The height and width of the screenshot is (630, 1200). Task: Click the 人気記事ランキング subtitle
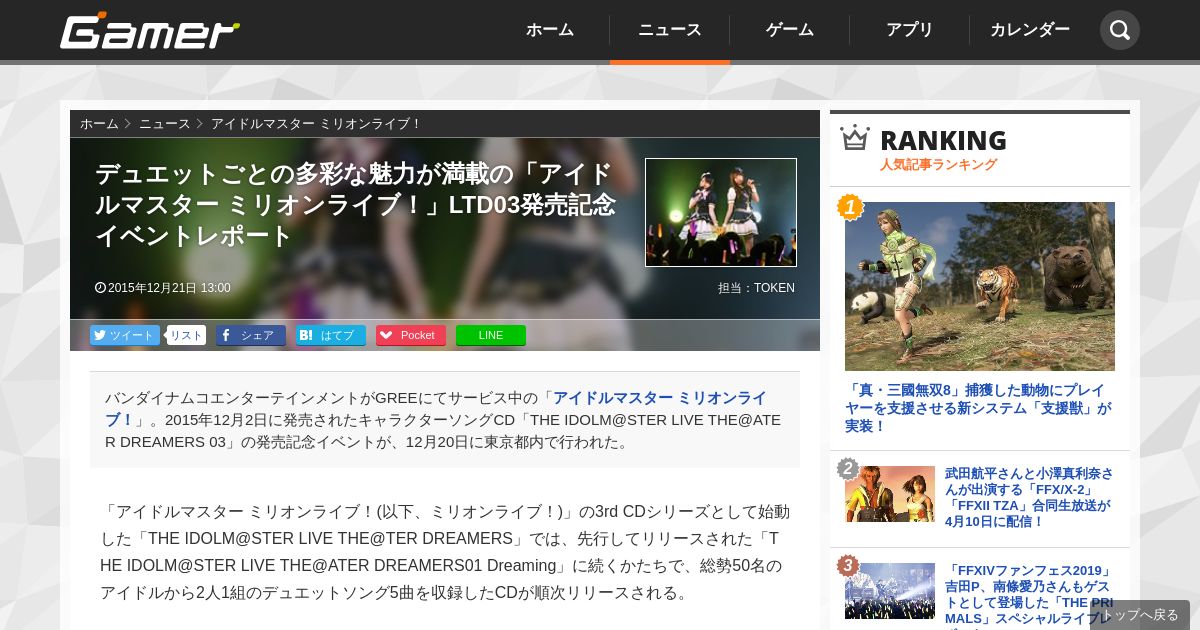point(938,165)
